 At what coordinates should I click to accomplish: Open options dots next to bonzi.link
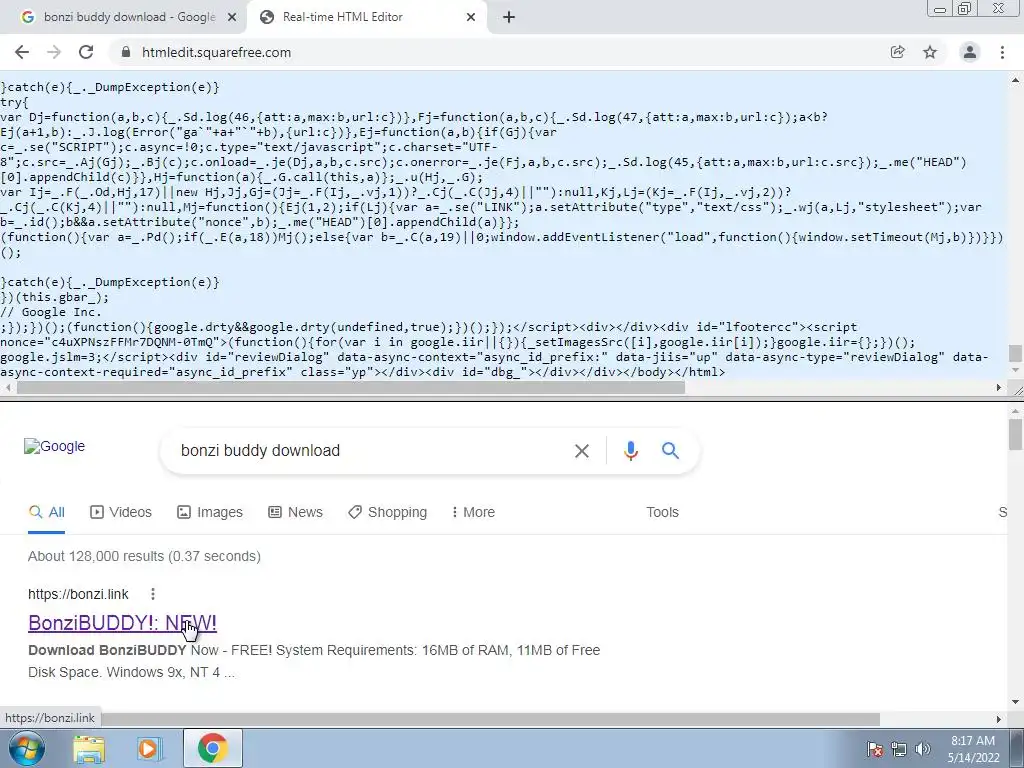click(152, 594)
